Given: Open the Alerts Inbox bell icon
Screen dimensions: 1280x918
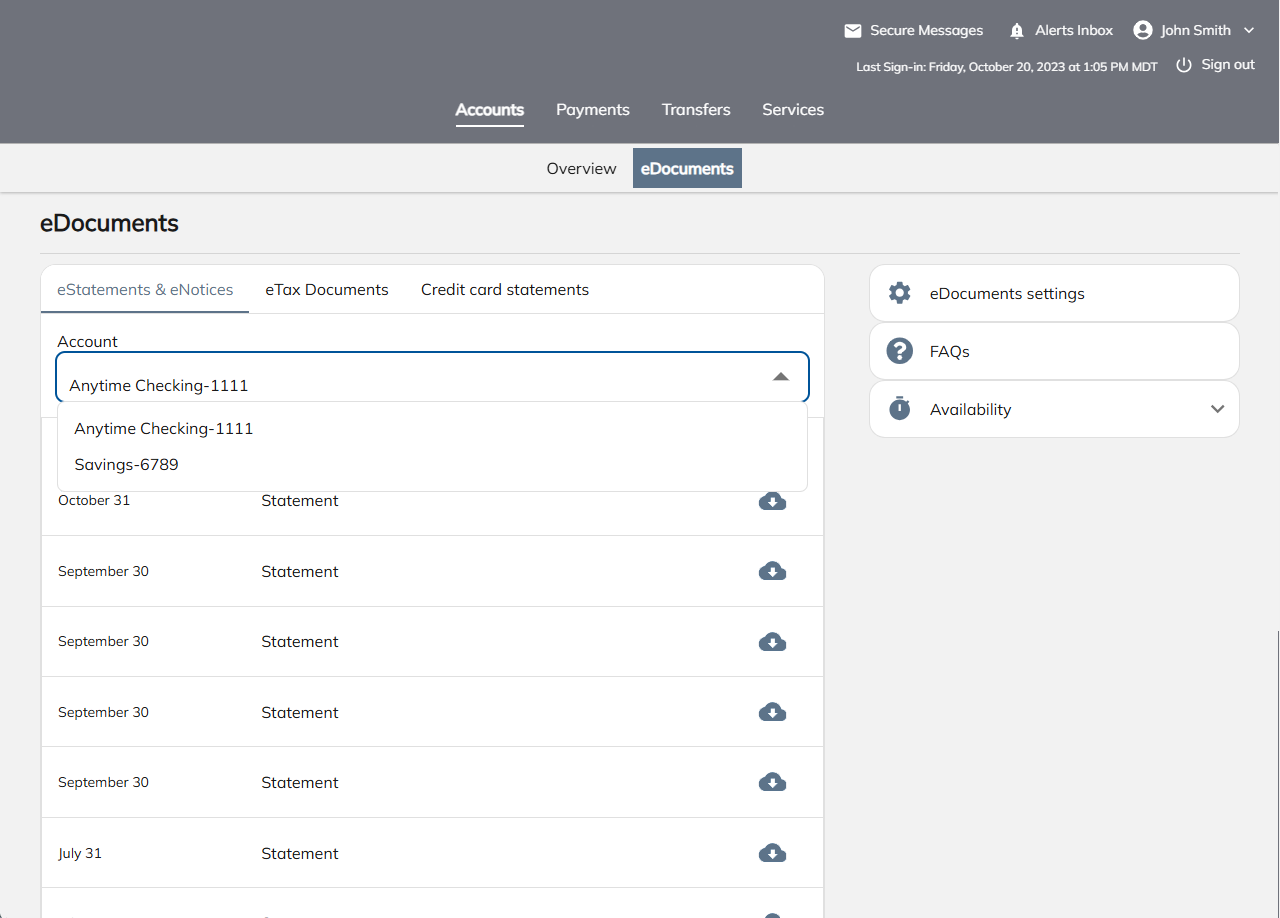Looking at the screenshot, I should pyautogui.click(x=1017, y=31).
